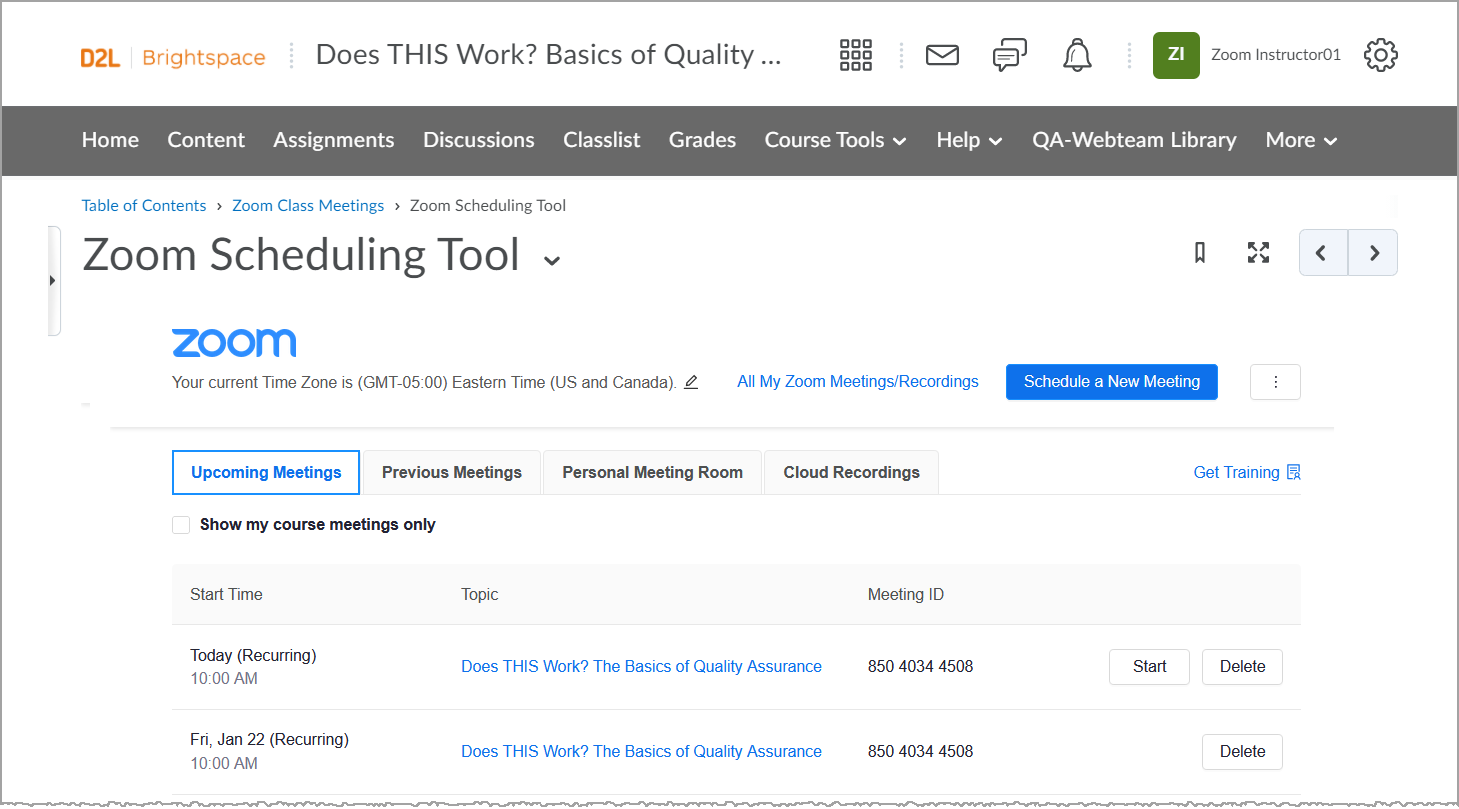Go to the next content topic

point(1373,253)
